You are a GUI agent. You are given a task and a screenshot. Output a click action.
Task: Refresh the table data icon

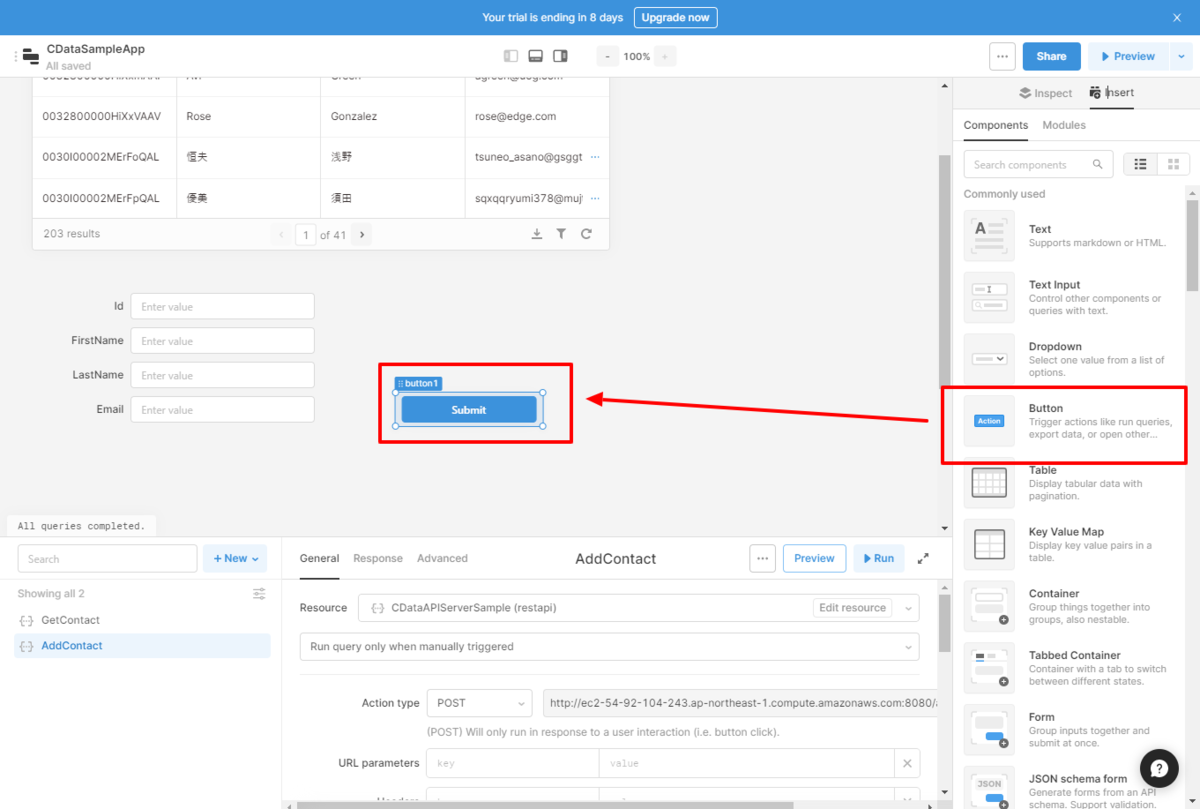pos(586,234)
